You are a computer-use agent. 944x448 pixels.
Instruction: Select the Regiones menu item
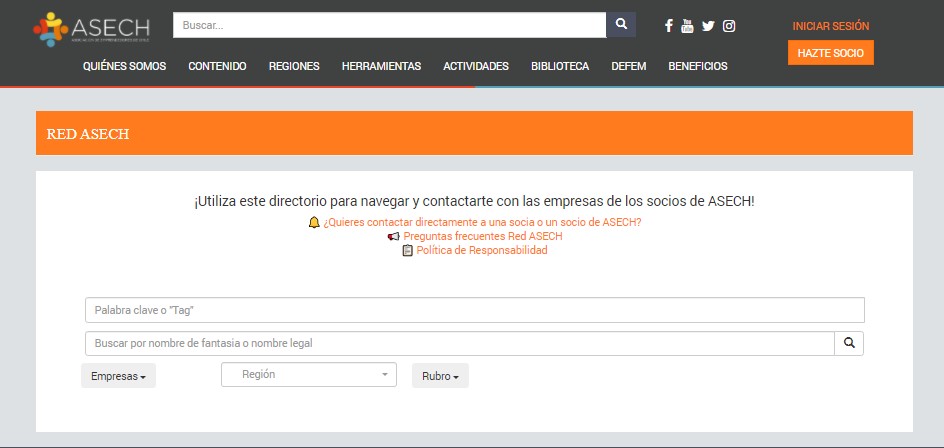294,66
